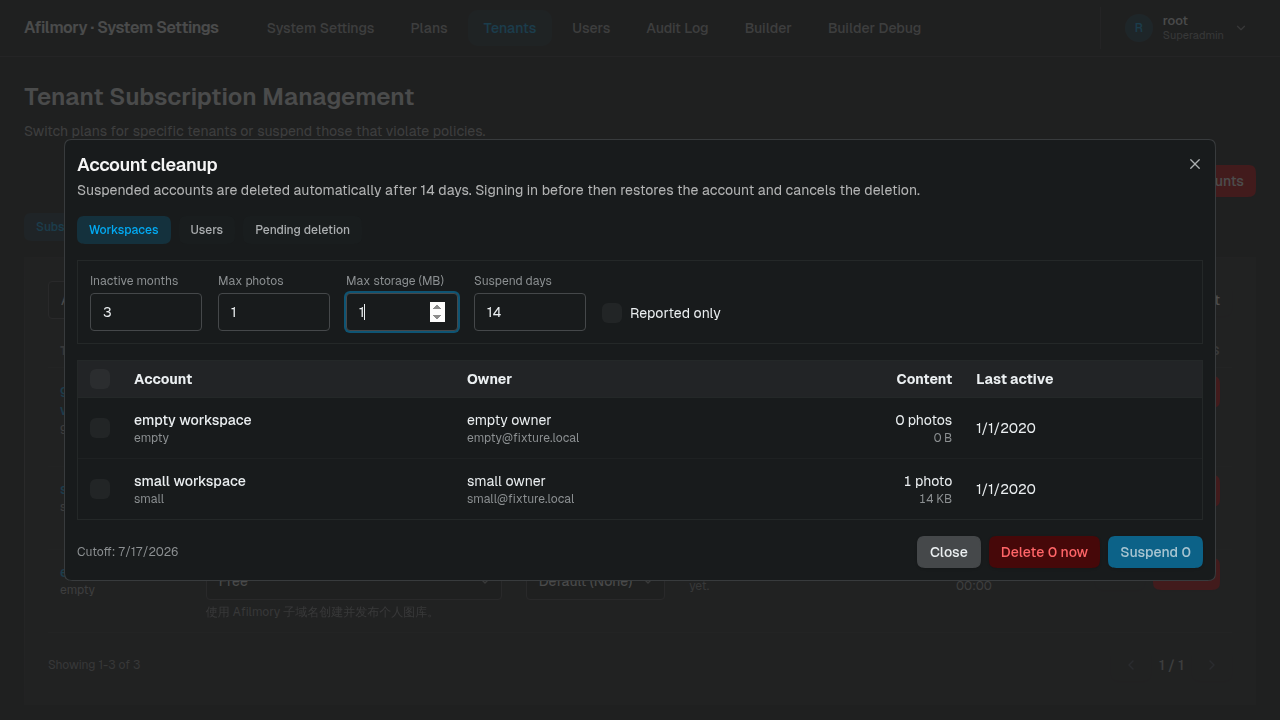This screenshot has height=720, width=1280.
Task: Click the 'Cutoff: 7/17/2026' text
Action: 128,552
